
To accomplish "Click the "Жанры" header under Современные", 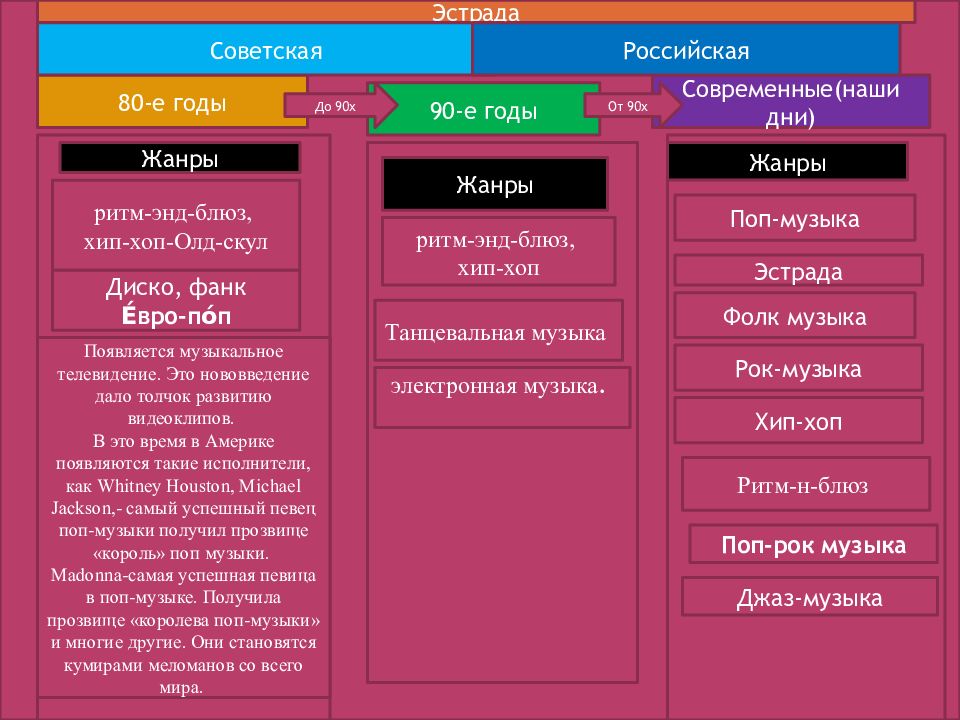I will tap(787, 162).
